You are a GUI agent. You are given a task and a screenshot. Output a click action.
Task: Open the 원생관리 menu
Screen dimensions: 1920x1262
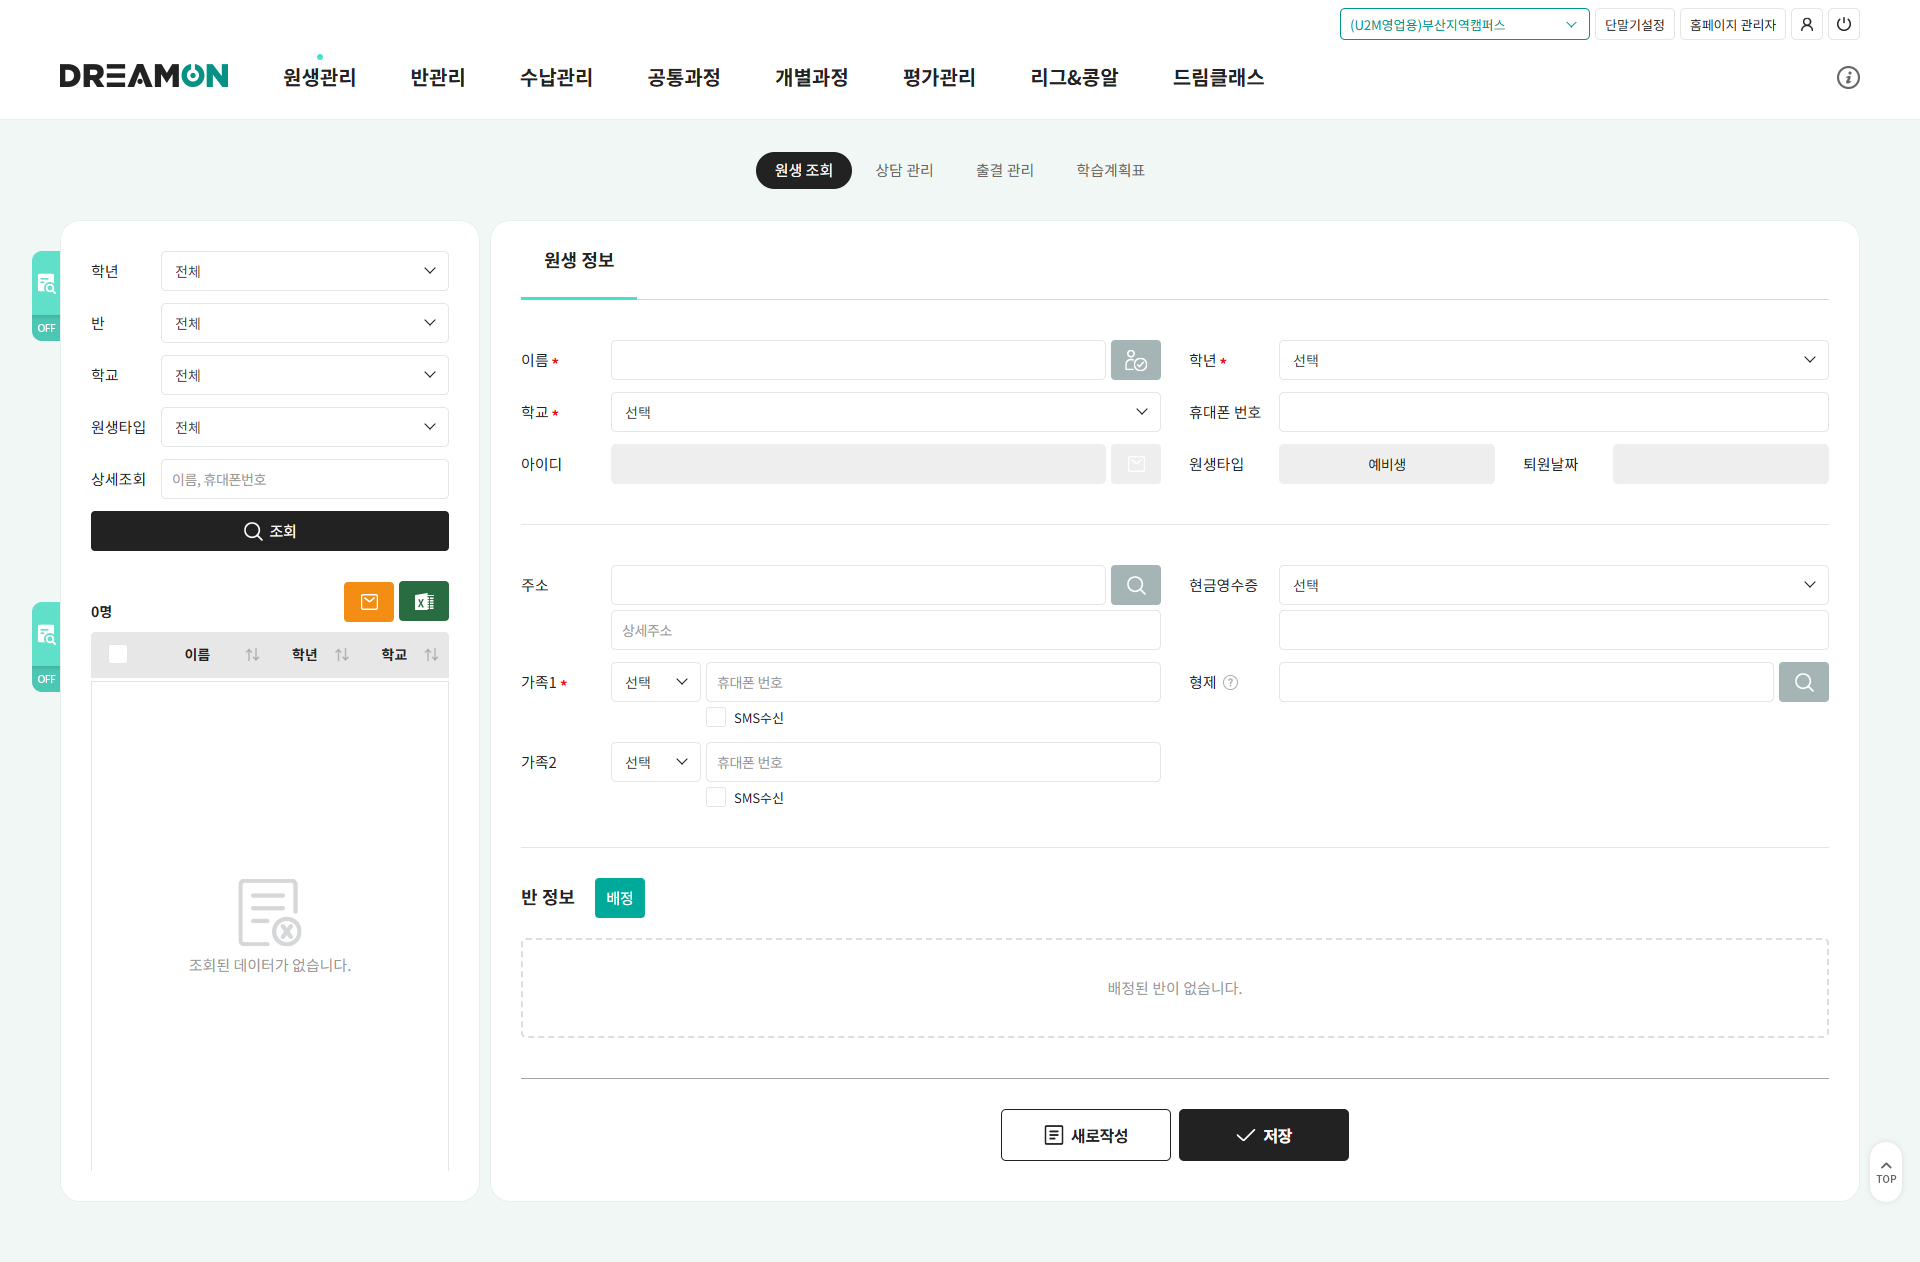click(x=319, y=77)
